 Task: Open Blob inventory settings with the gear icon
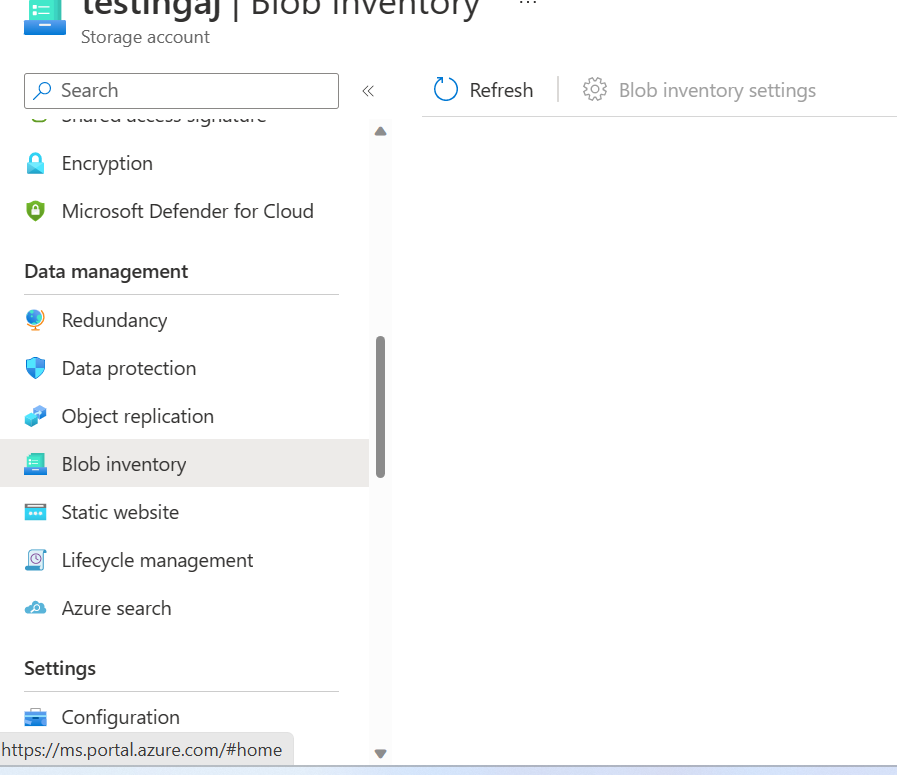[698, 90]
